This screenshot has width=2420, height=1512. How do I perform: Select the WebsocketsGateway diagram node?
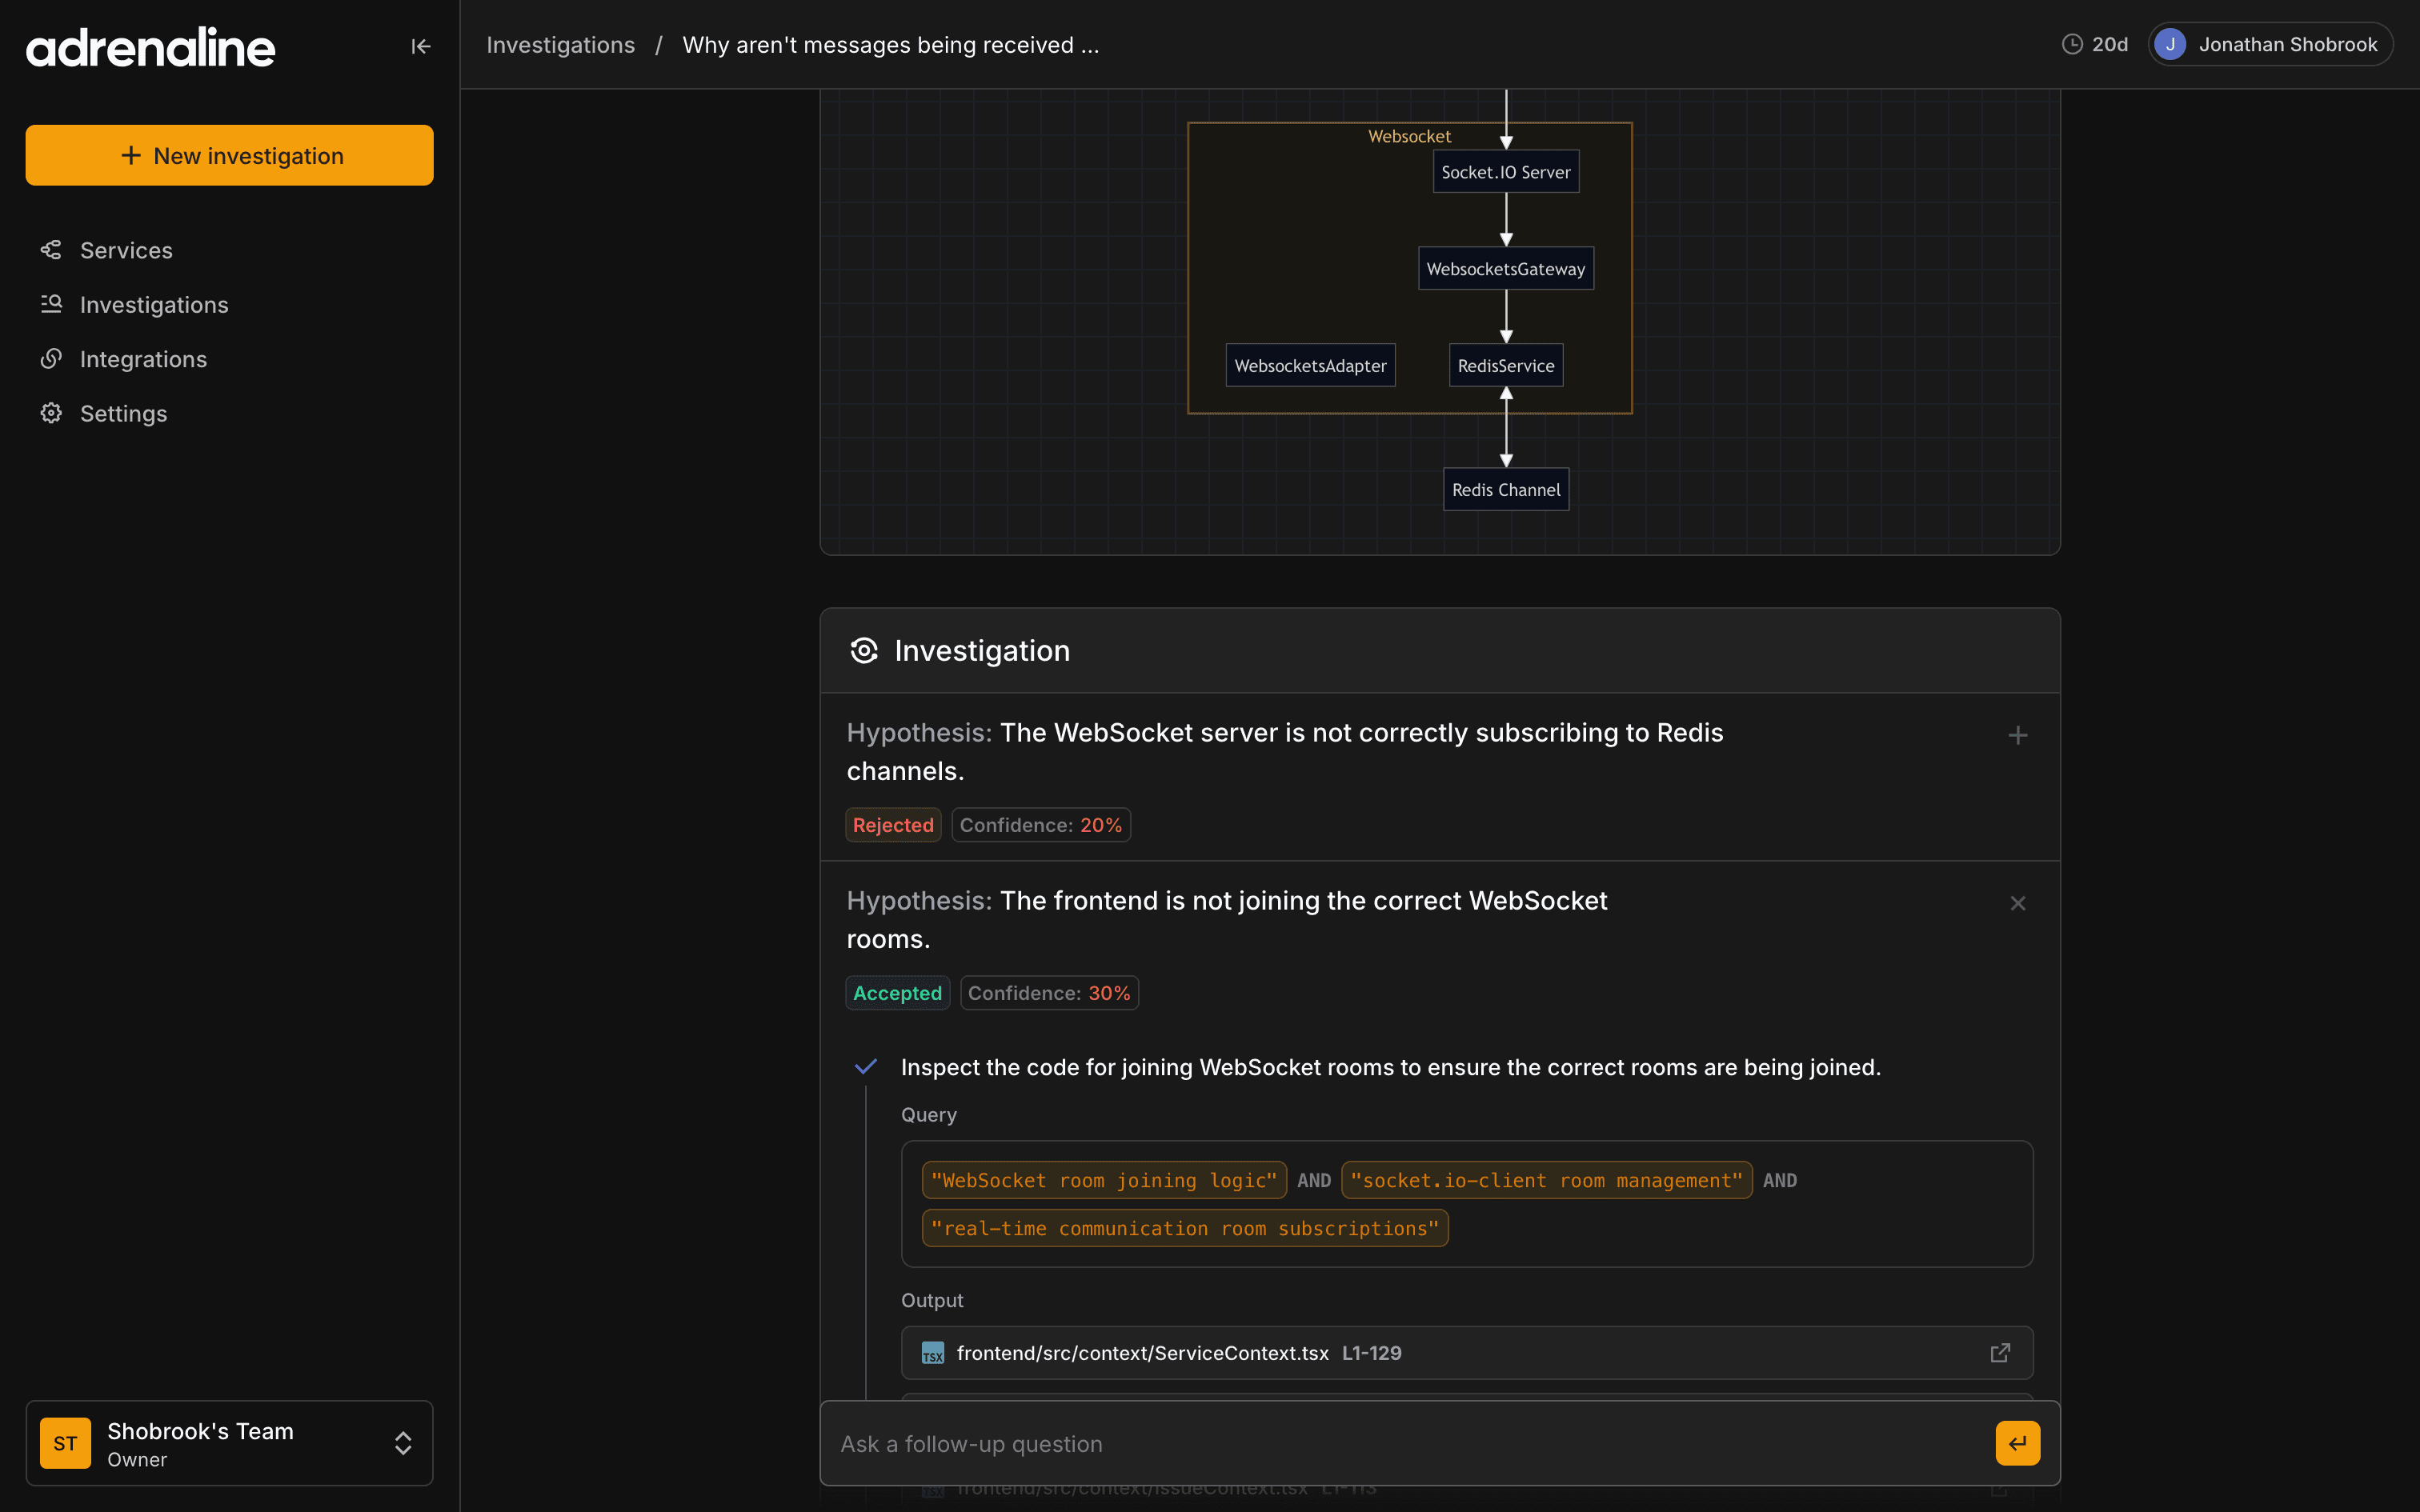click(x=1505, y=268)
